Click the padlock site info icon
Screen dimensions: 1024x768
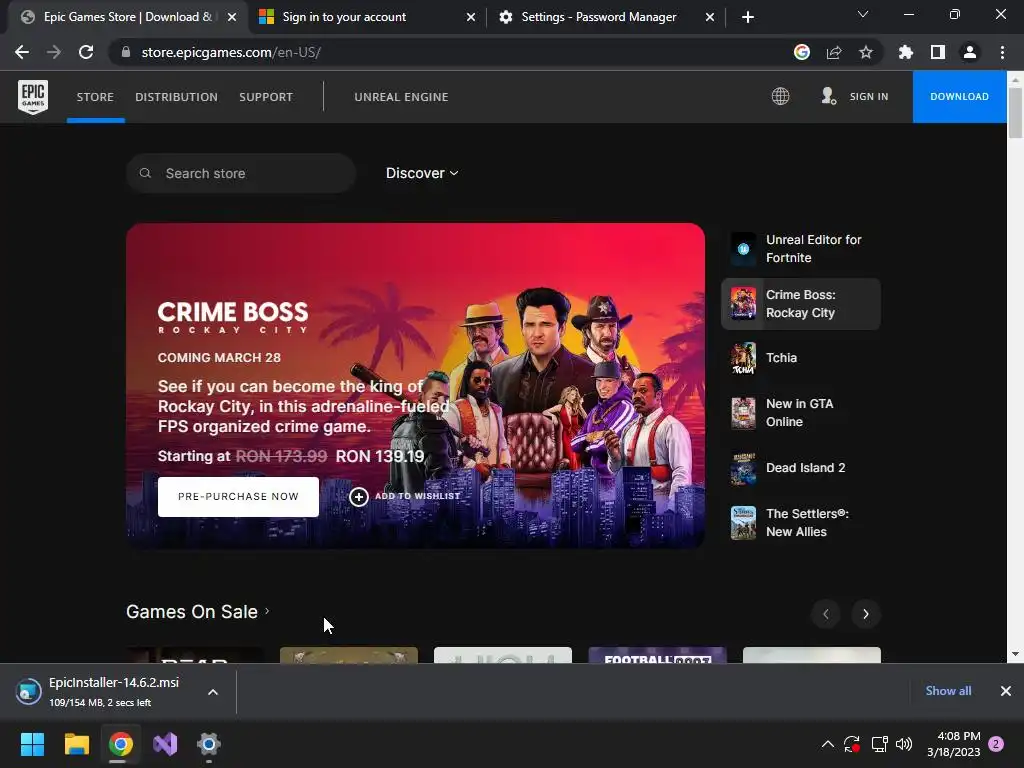(x=126, y=52)
